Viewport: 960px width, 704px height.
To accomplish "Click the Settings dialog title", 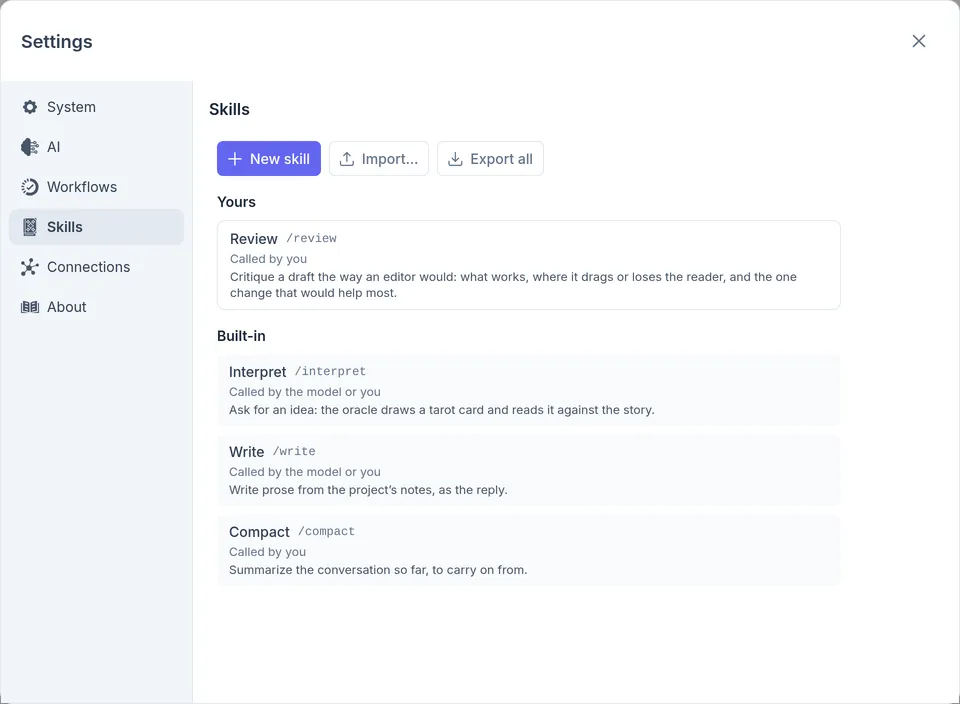I will pyautogui.click(x=57, y=42).
